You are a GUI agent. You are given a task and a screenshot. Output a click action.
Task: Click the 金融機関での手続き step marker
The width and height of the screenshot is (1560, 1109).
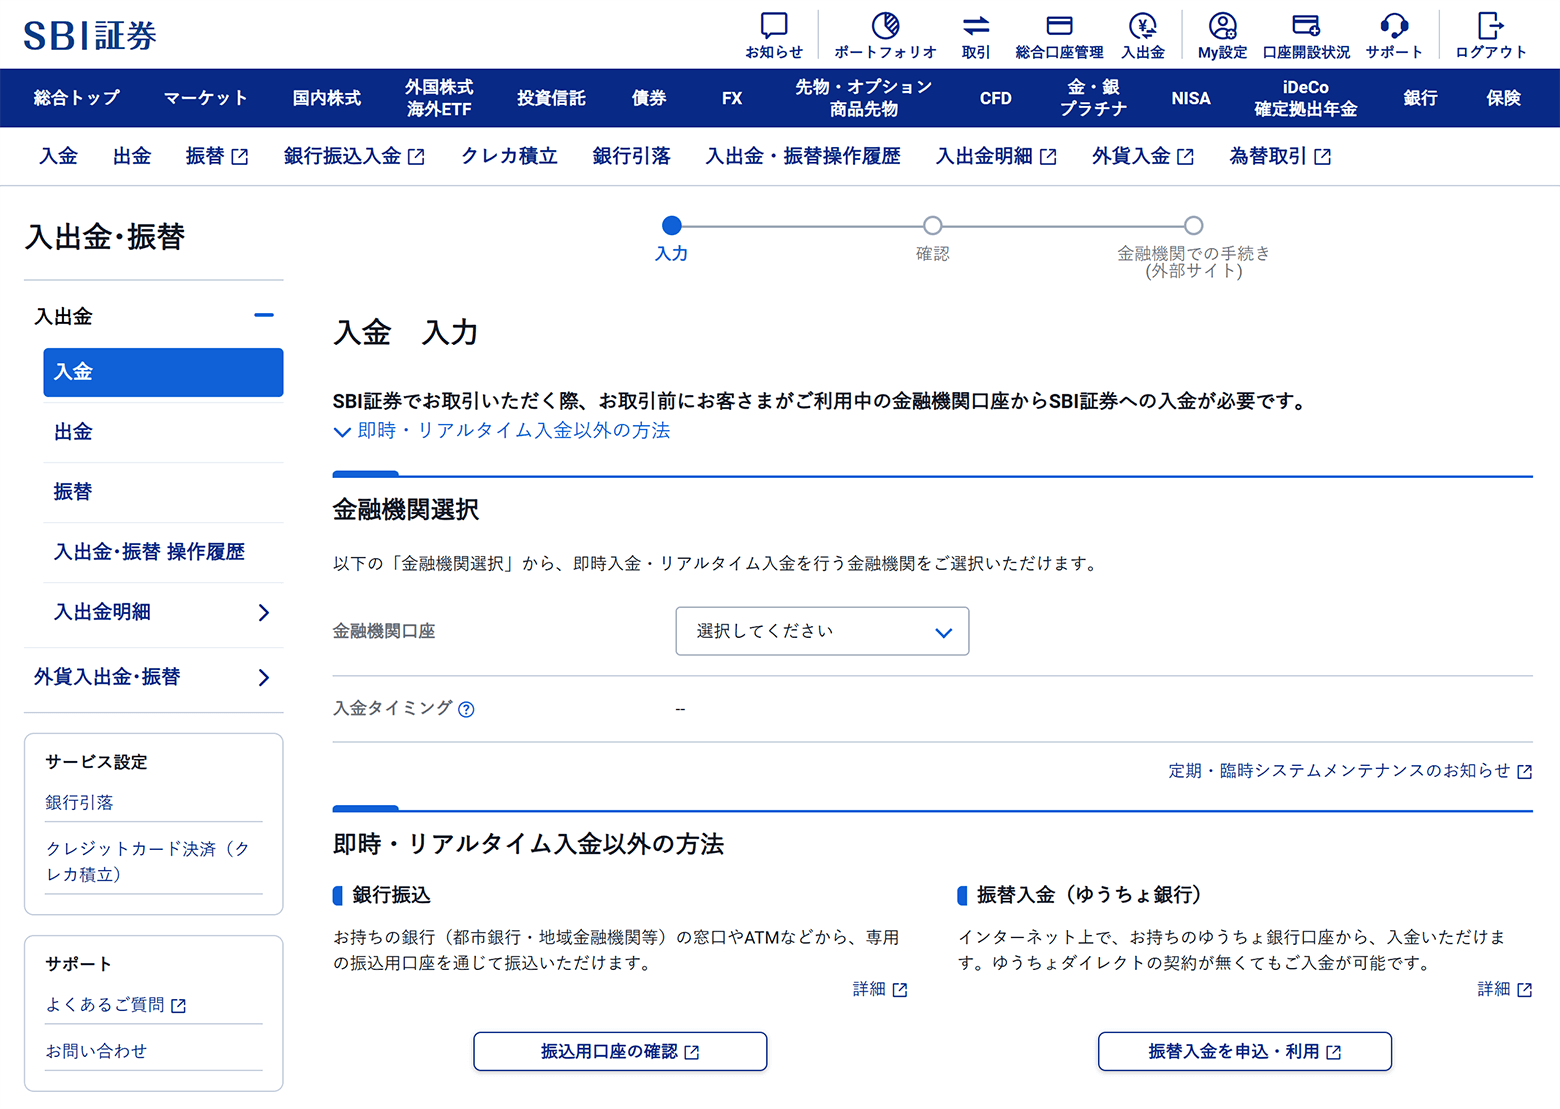point(1193,225)
